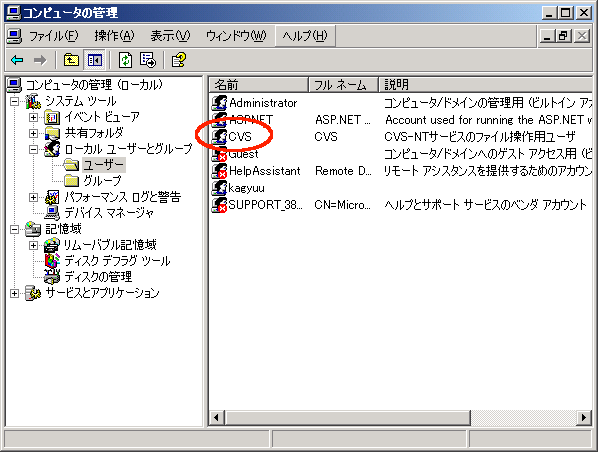Click the ASP.NET full name cell
598x452 pixels.
pyautogui.click(x=342, y=120)
